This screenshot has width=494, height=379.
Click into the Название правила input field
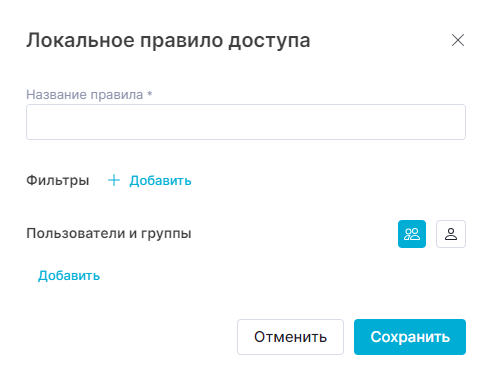246,122
